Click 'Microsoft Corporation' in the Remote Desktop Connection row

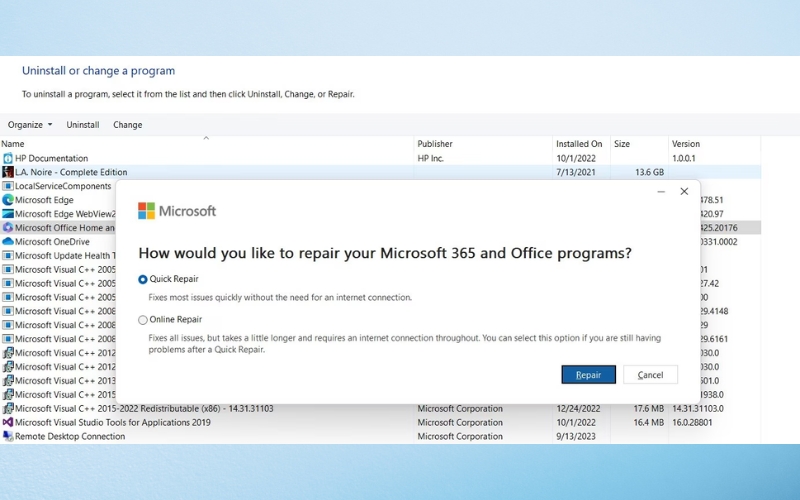[x=460, y=436]
